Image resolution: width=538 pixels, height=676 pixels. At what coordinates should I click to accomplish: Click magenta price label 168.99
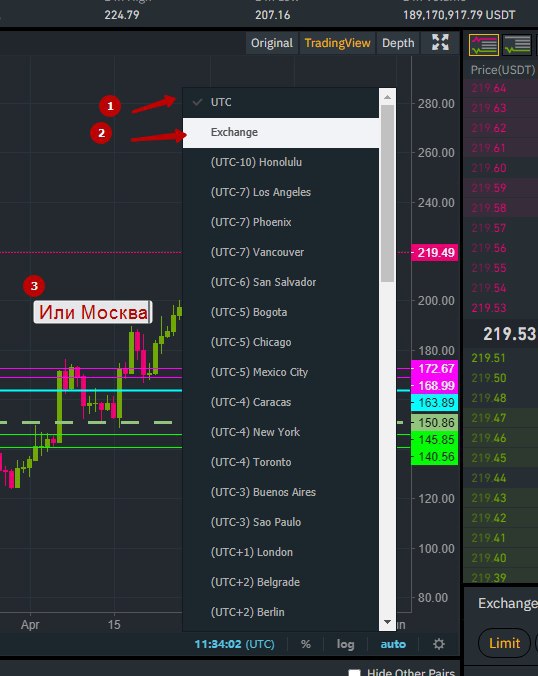coord(435,385)
